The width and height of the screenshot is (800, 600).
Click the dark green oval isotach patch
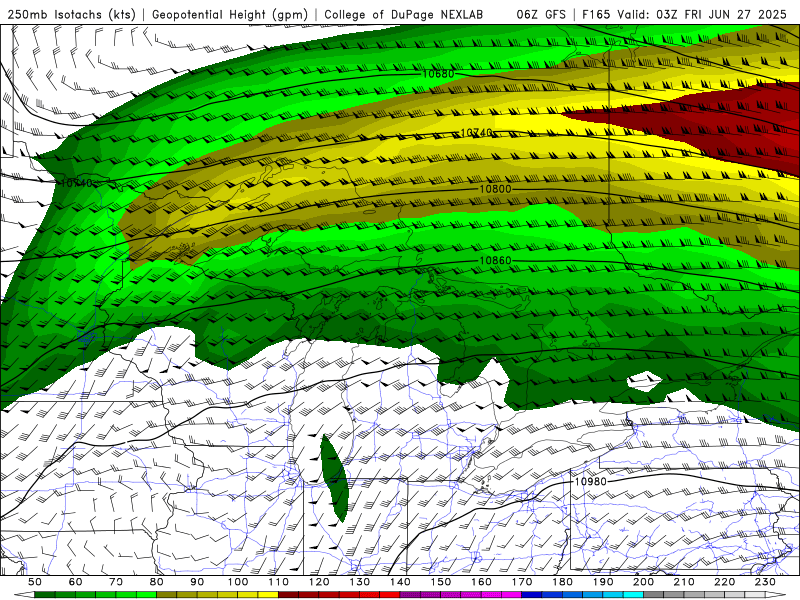click(x=334, y=478)
